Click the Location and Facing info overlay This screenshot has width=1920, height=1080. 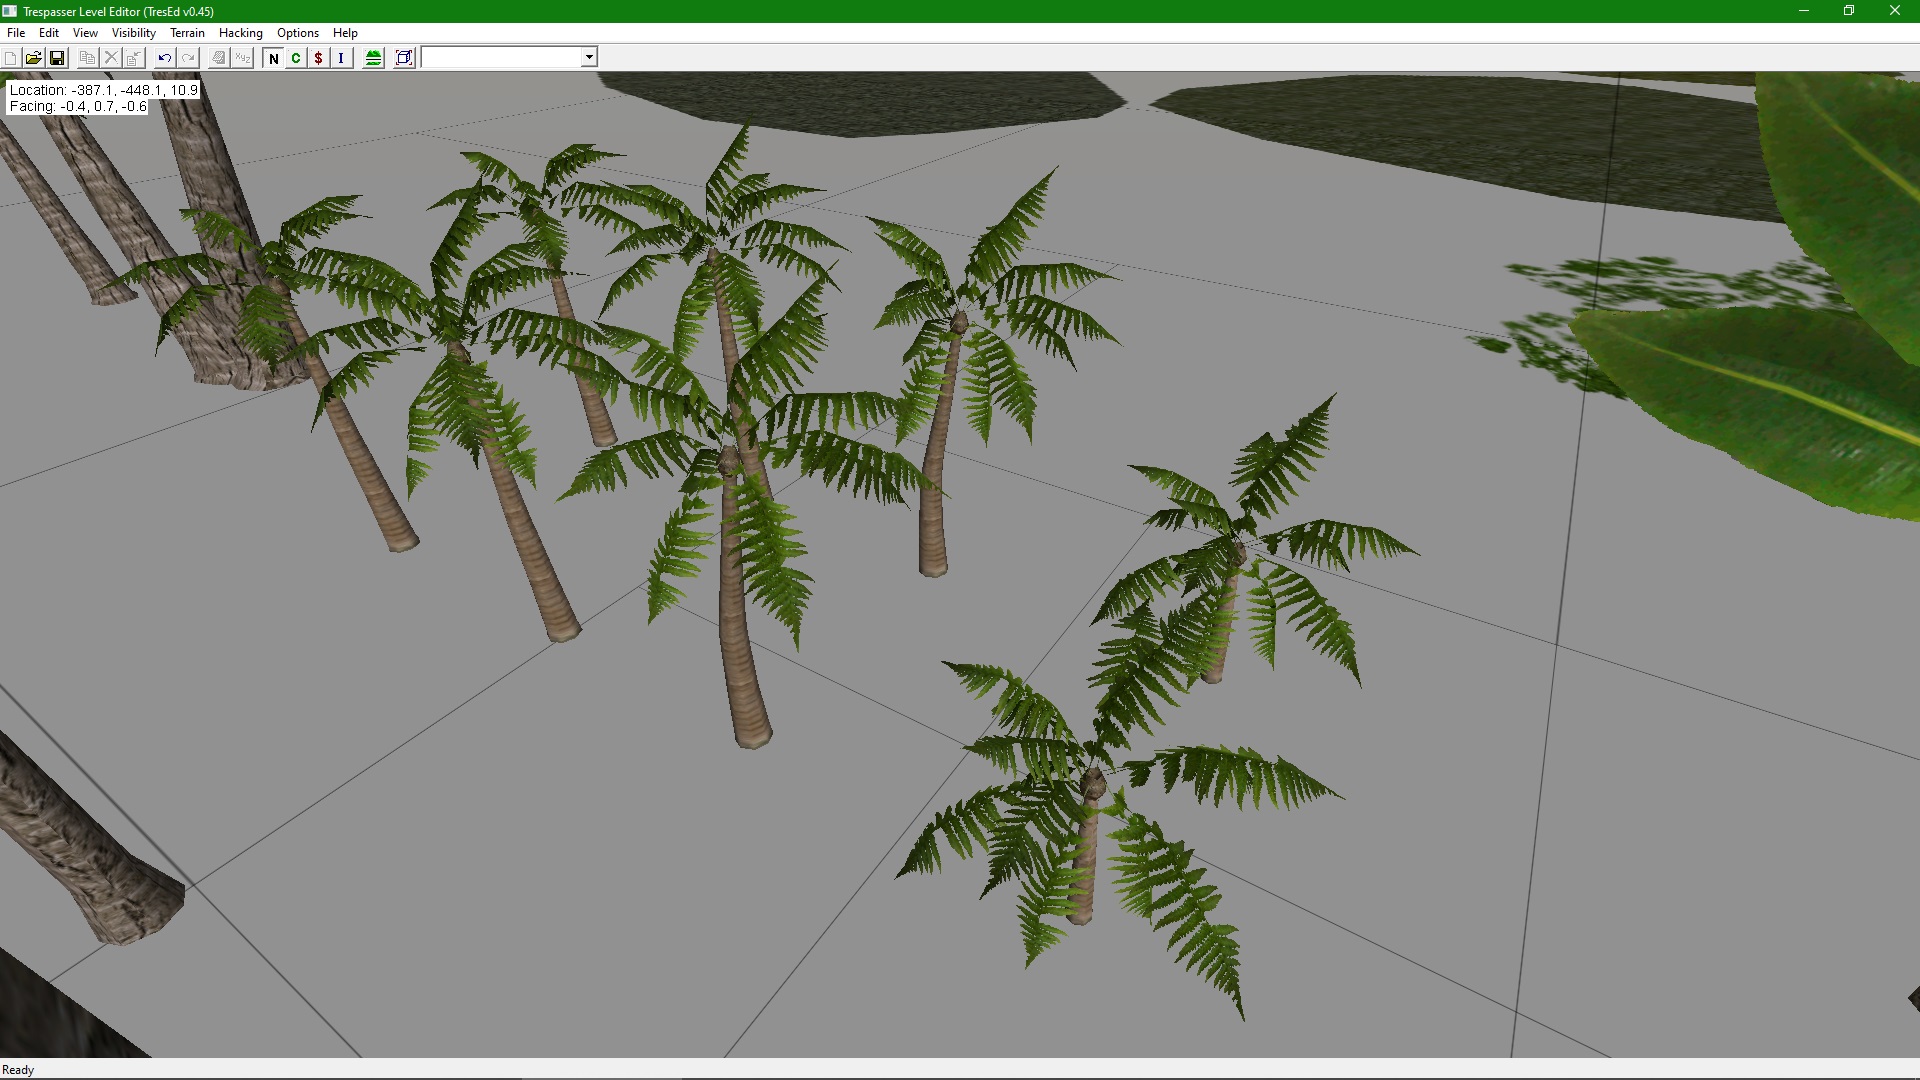tap(103, 98)
